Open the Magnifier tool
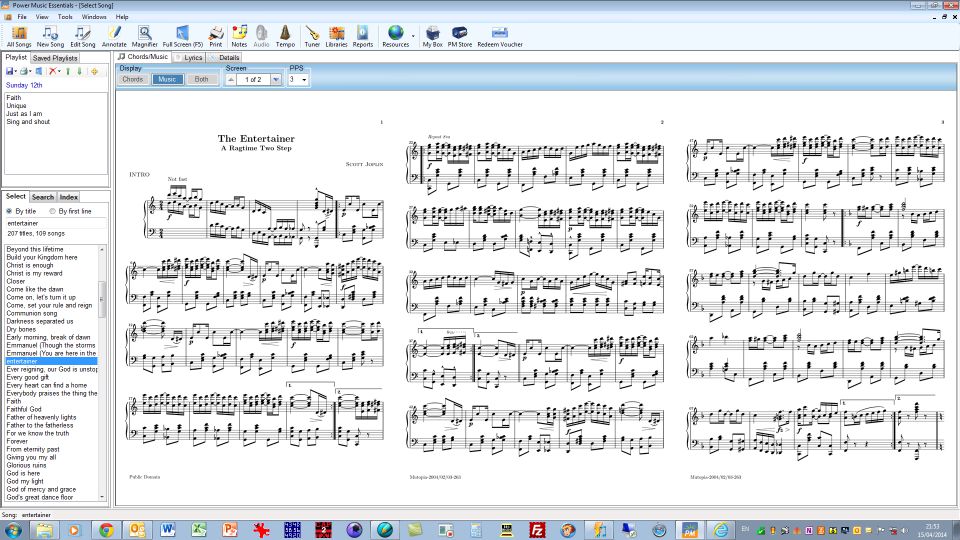Image resolution: width=960 pixels, height=540 pixels. (x=144, y=36)
